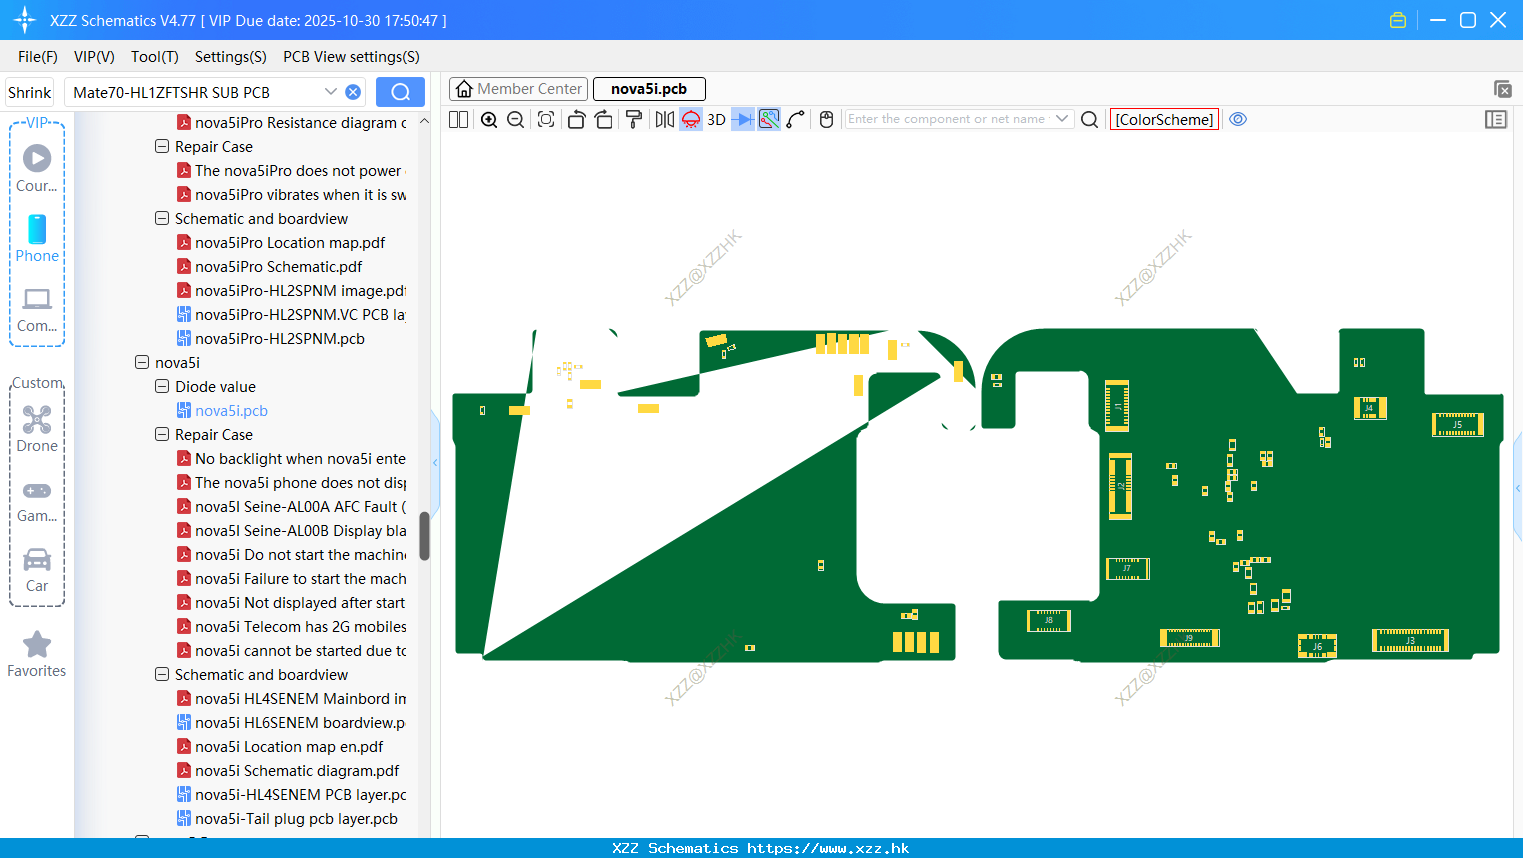This screenshot has width=1523, height=858.
Task: Rotate the board clockwise
Action: [x=603, y=119]
